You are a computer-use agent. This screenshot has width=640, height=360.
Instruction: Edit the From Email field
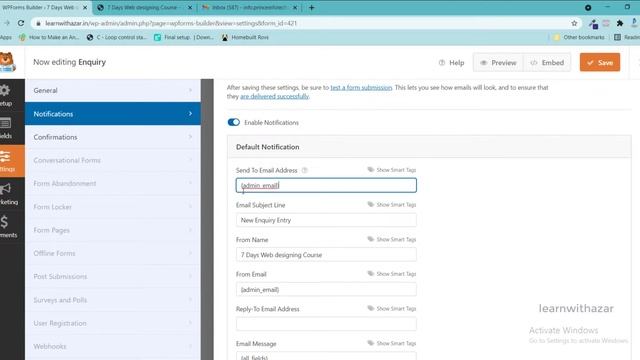[326, 289]
